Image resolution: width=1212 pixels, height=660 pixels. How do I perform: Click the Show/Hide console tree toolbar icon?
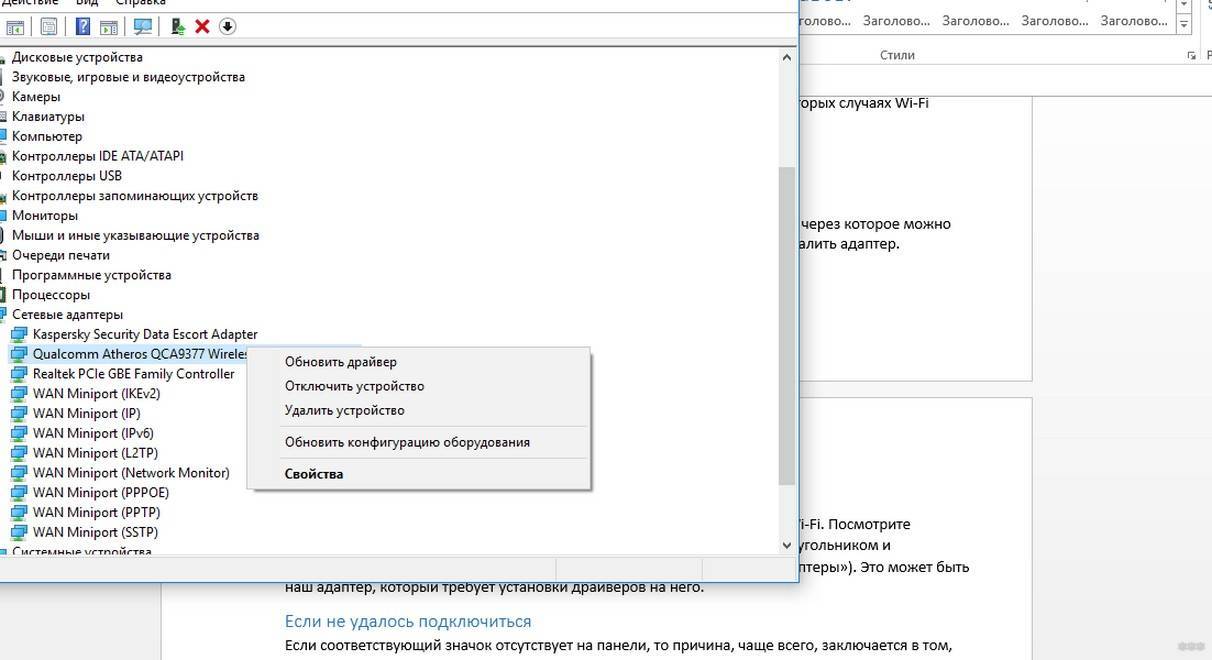[x=15, y=27]
